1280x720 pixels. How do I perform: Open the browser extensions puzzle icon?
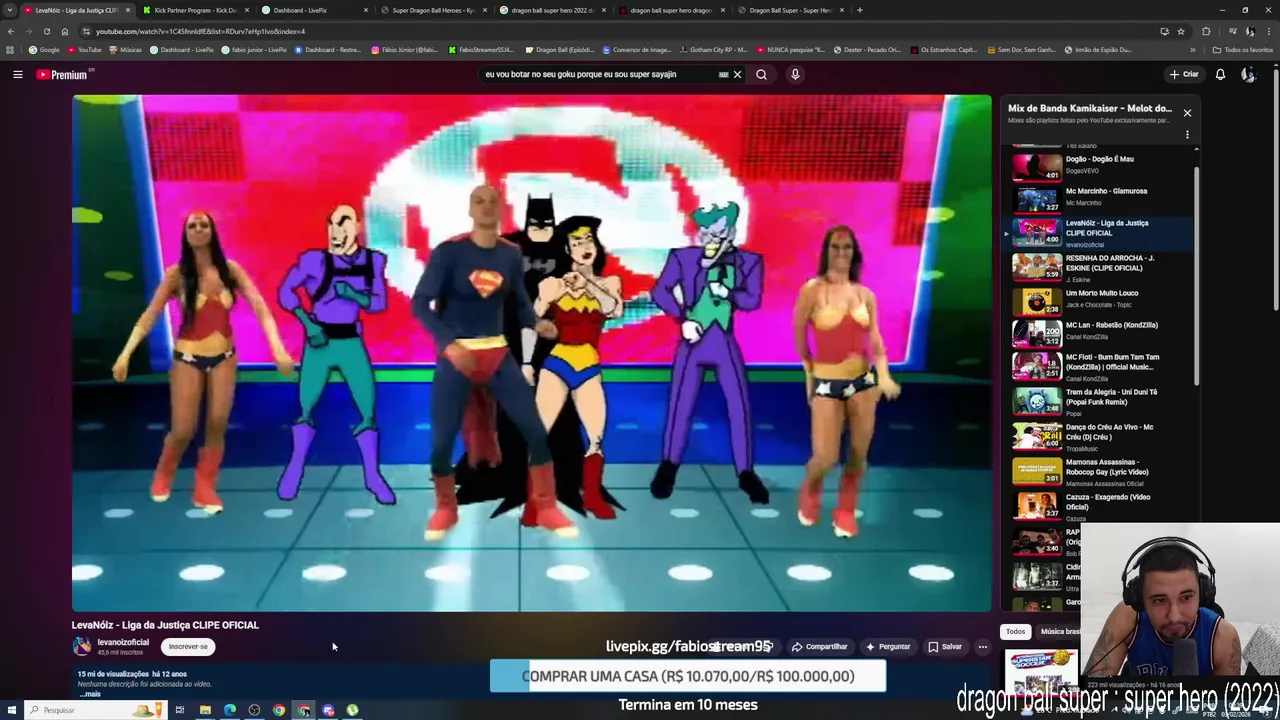click(1206, 31)
